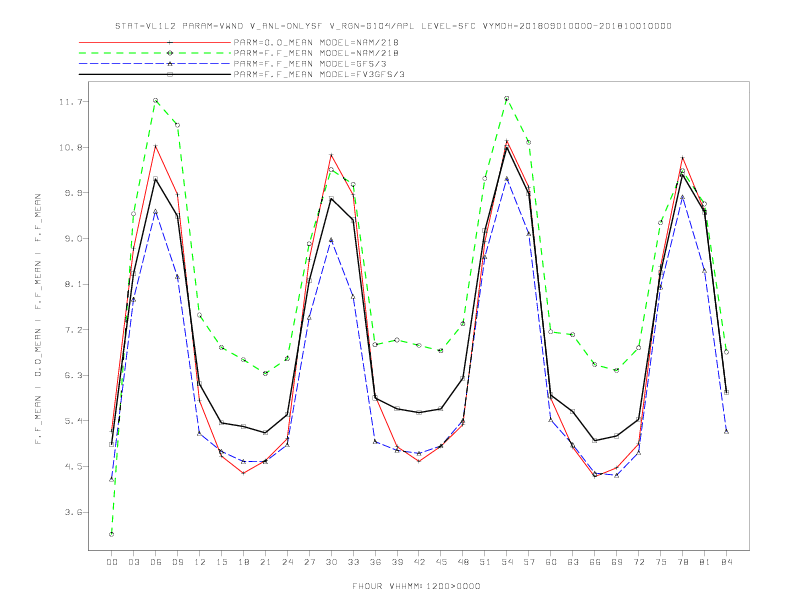
Task: Click x-axis forecast hour label 30
Action: (331, 562)
